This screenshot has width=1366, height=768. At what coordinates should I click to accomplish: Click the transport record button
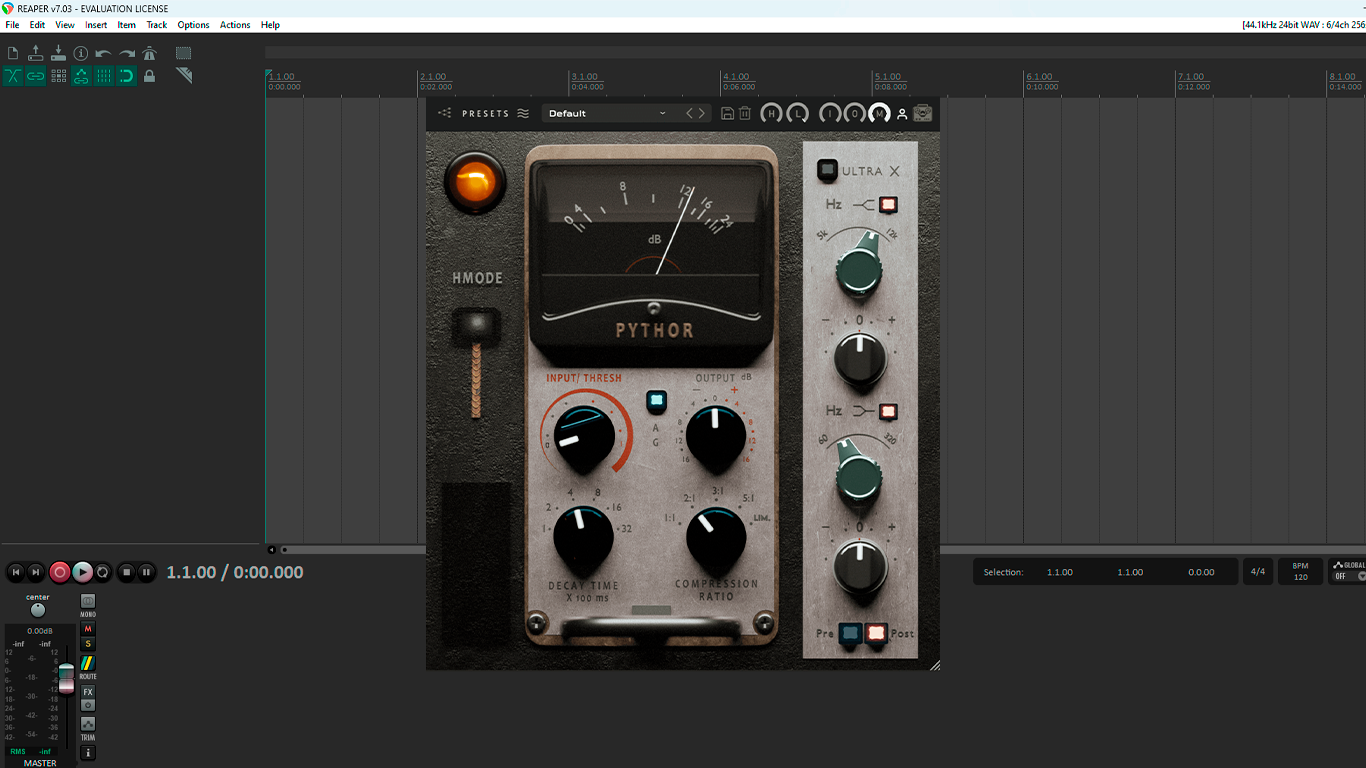click(60, 572)
